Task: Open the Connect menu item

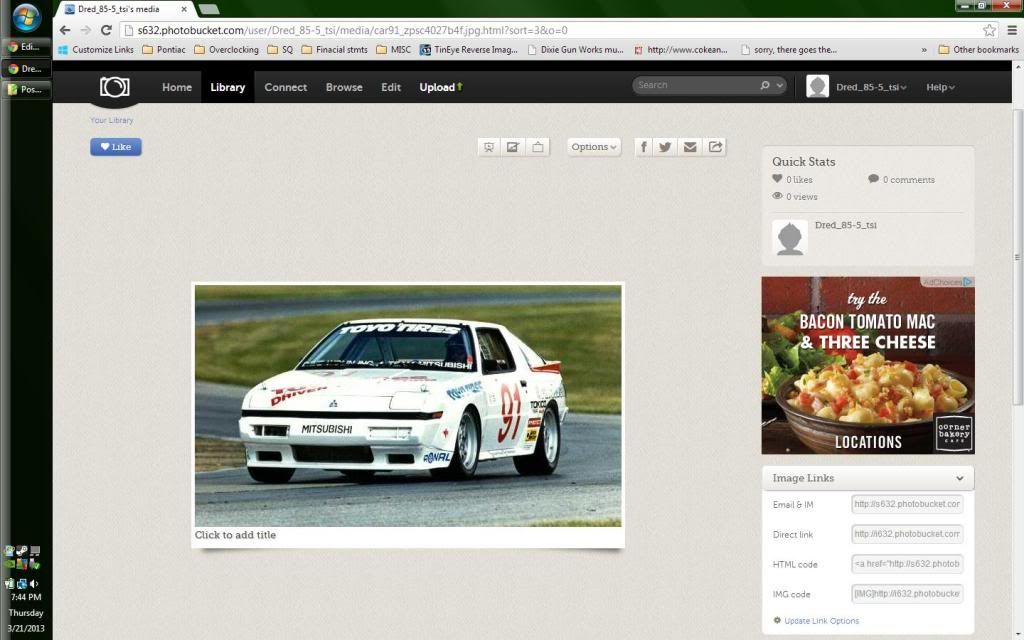Action: point(285,87)
